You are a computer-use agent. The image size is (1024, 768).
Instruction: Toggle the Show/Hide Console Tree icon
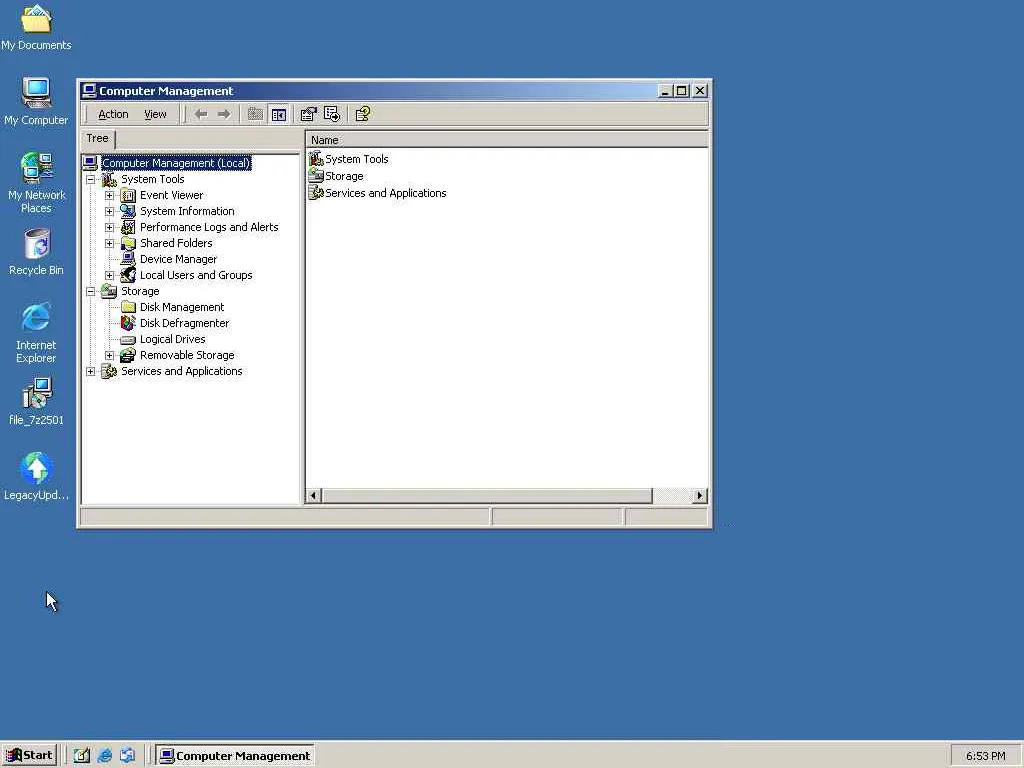(279, 114)
